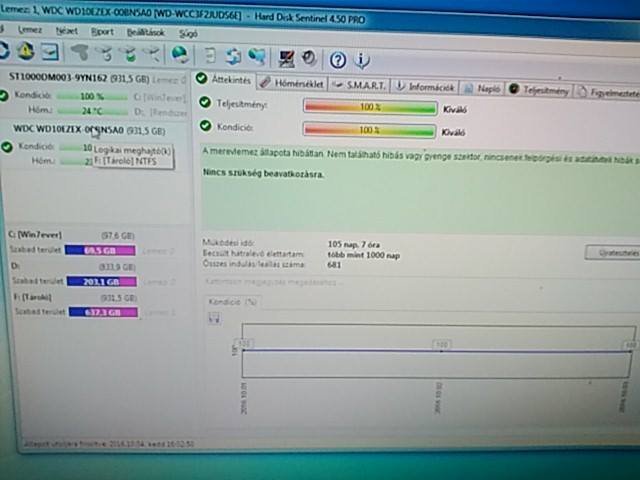The width and height of the screenshot is (640, 480).
Task: Click the blue circular arrows update icon
Action: click(233, 56)
